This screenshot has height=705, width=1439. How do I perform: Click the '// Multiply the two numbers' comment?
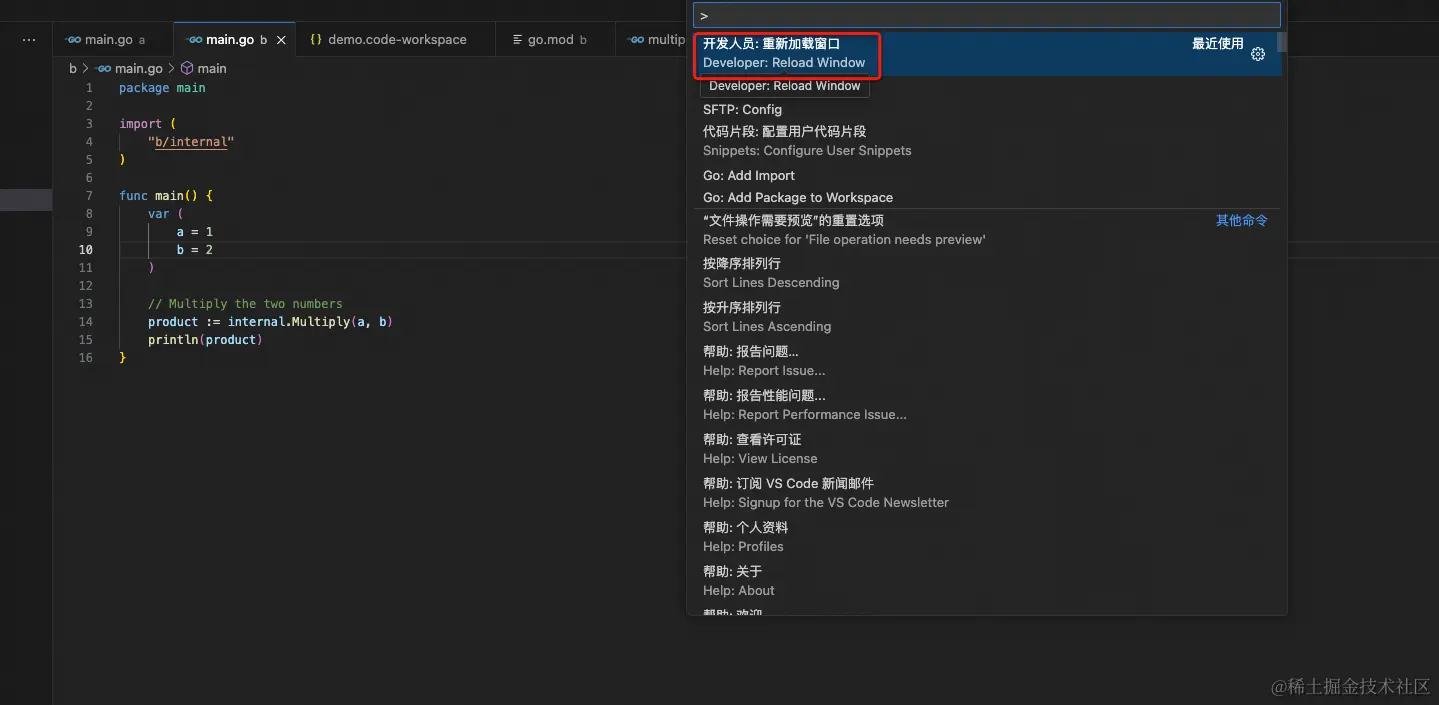(245, 304)
